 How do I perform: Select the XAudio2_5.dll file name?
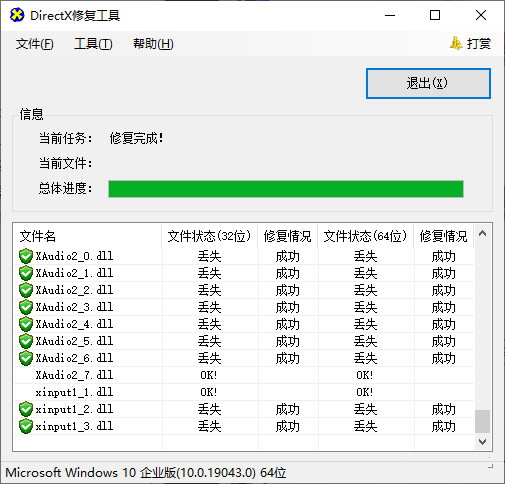[74, 341]
